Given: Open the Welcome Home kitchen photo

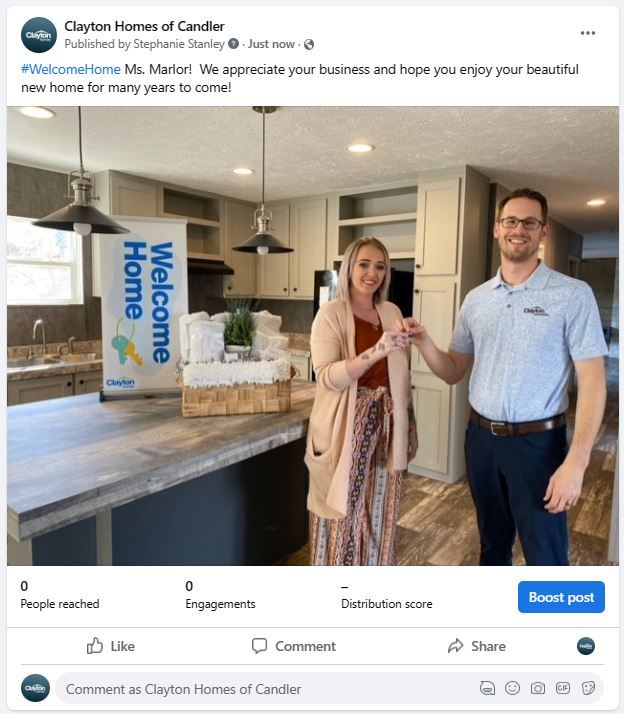Looking at the screenshot, I should [312, 336].
